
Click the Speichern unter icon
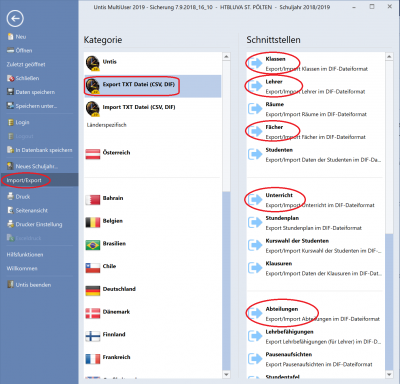tap(10, 106)
